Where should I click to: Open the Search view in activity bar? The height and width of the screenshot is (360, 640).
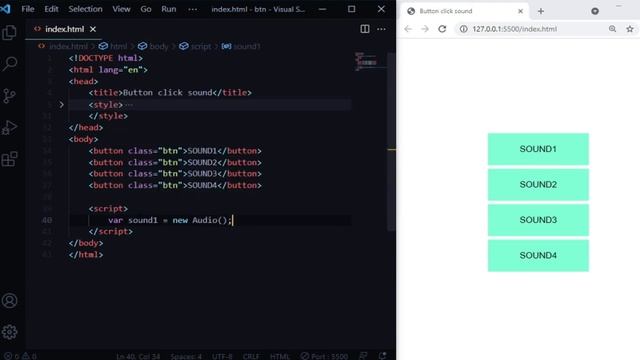coord(9,64)
